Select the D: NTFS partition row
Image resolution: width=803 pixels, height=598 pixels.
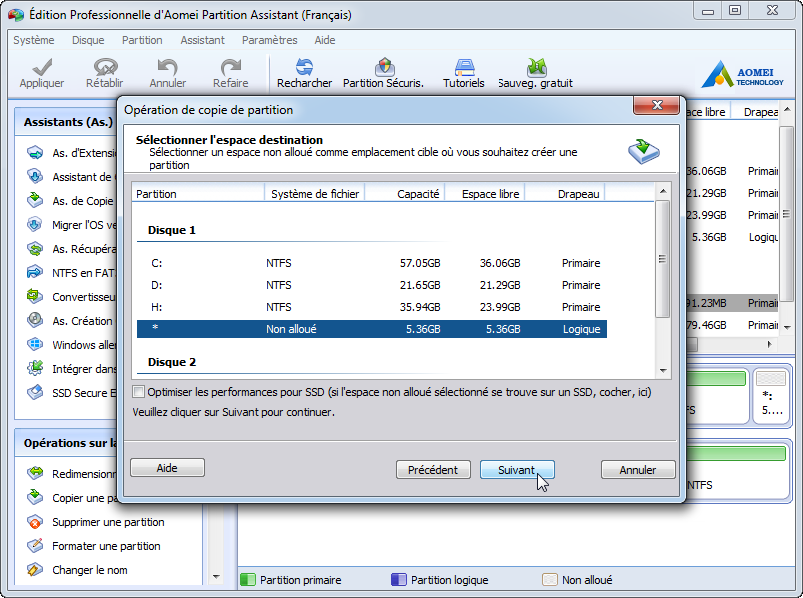(x=372, y=285)
